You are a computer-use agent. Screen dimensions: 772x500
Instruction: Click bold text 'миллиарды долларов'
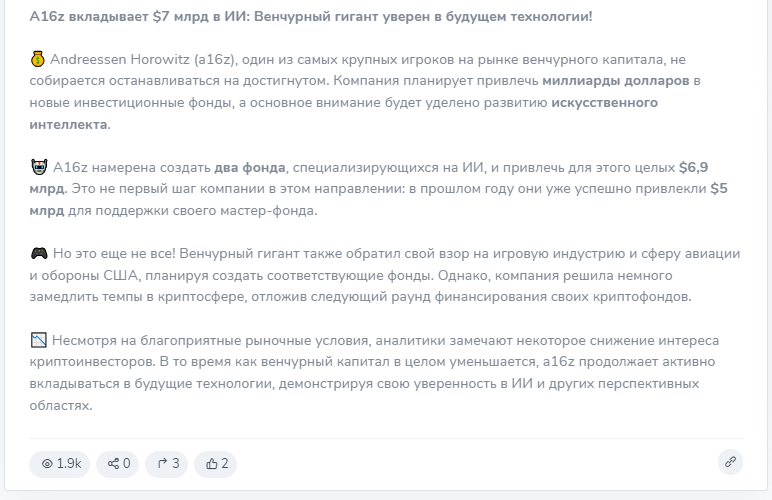point(615,81)
